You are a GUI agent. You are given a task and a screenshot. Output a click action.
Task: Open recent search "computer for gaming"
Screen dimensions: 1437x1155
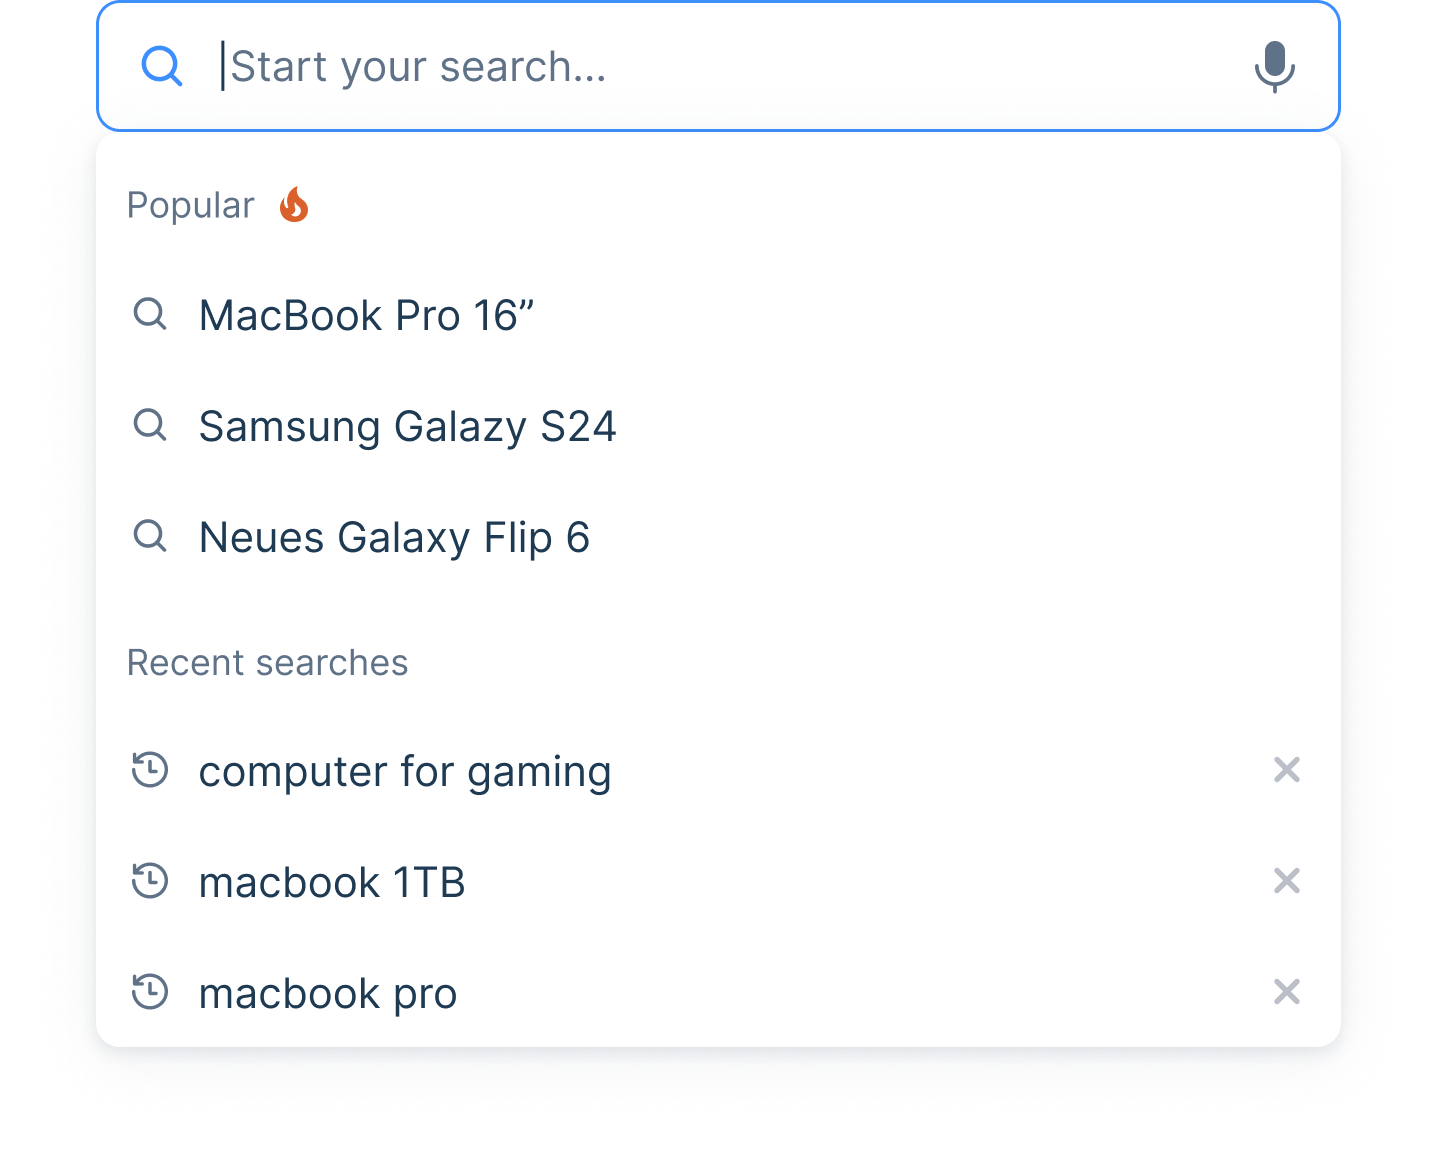tap(405, 772)
